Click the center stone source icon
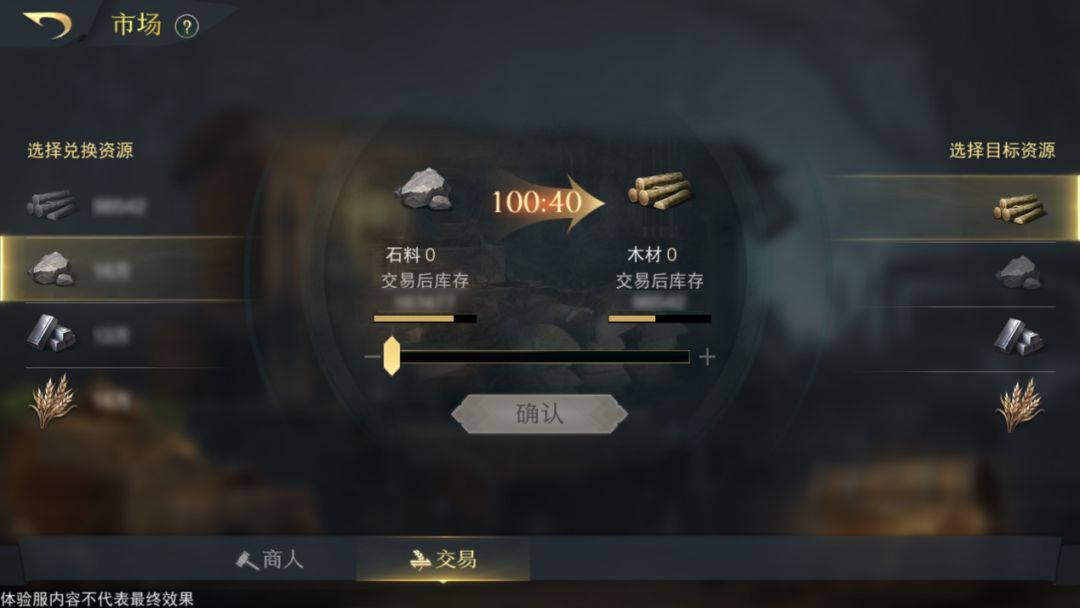The height and width of the screenshot is (608, 1080). pyautogui.click(x=424, y=189)
